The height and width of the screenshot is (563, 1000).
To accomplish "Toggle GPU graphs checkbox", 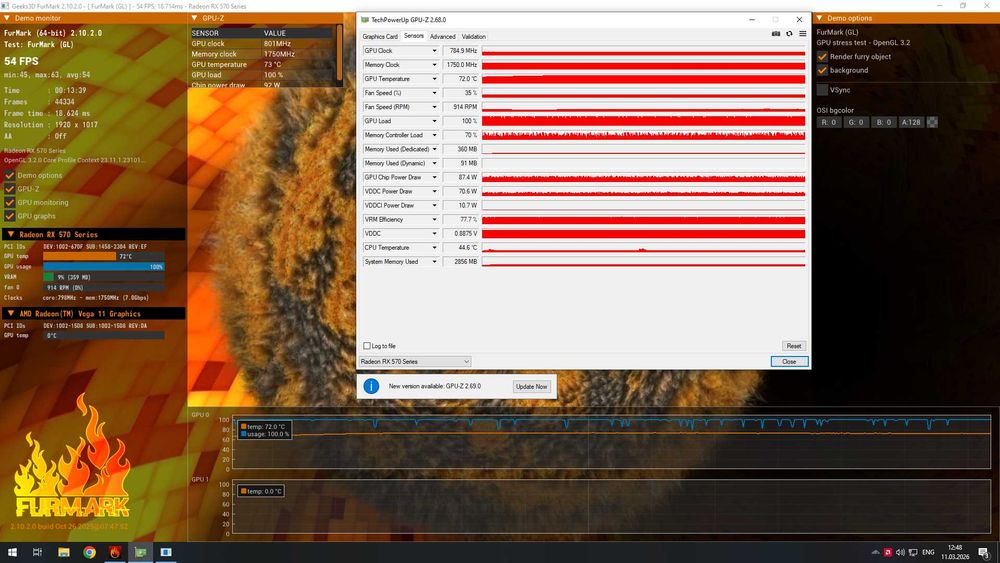I will click(10, 216).
